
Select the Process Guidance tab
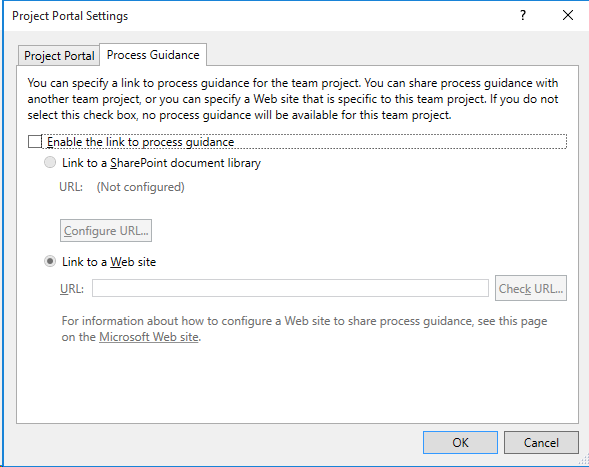153,55
